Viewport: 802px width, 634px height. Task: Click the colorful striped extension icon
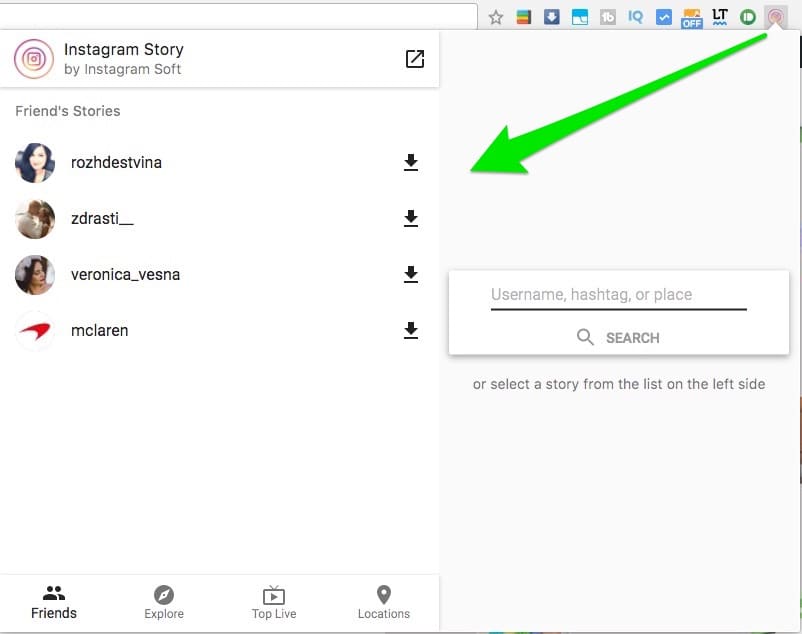click(523, 17)
